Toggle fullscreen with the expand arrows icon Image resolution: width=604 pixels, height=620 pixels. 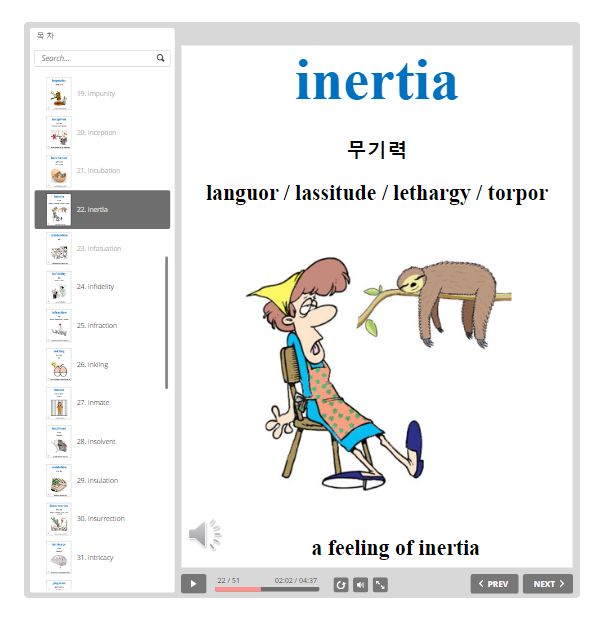coord(381,584)
